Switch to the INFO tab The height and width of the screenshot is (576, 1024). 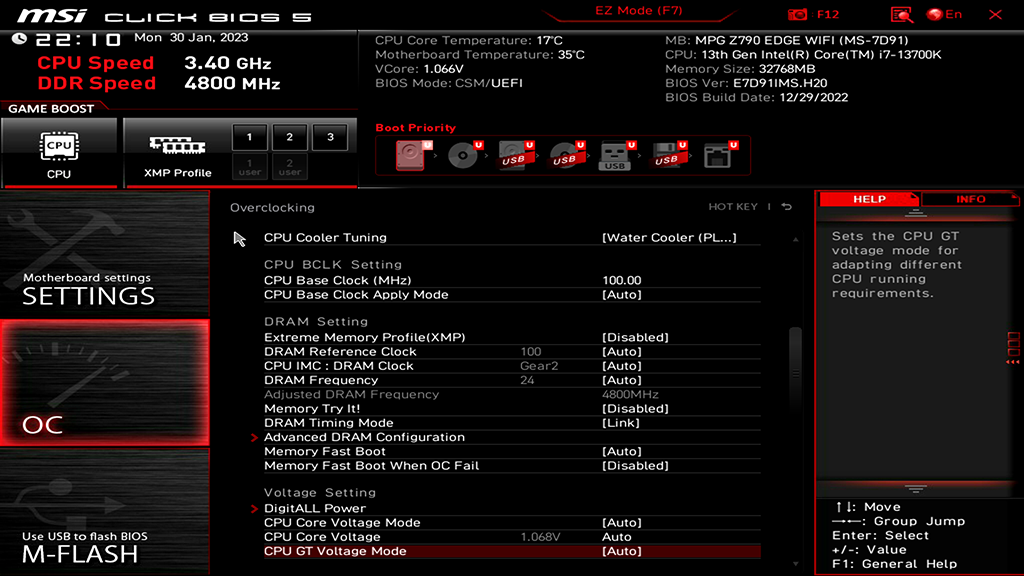(x=968, y=198)
